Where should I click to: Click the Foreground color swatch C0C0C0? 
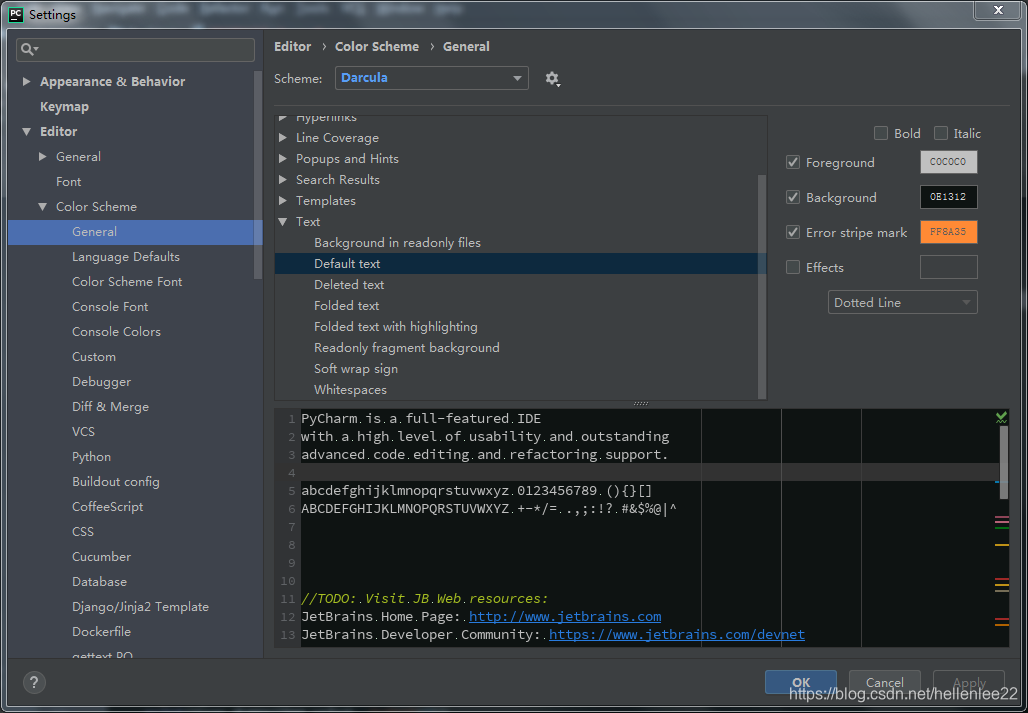tap(949, 163)
